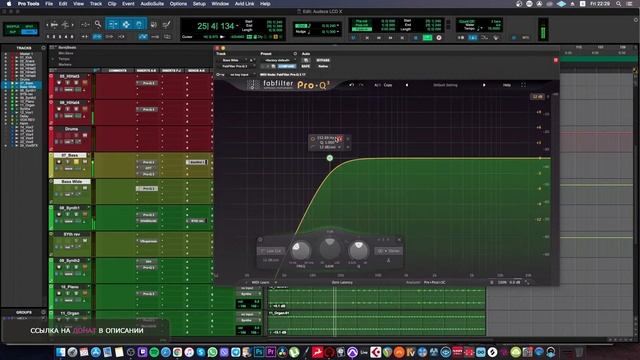
Task: Select the 07_Bass track name
Action: coord(70,155)
